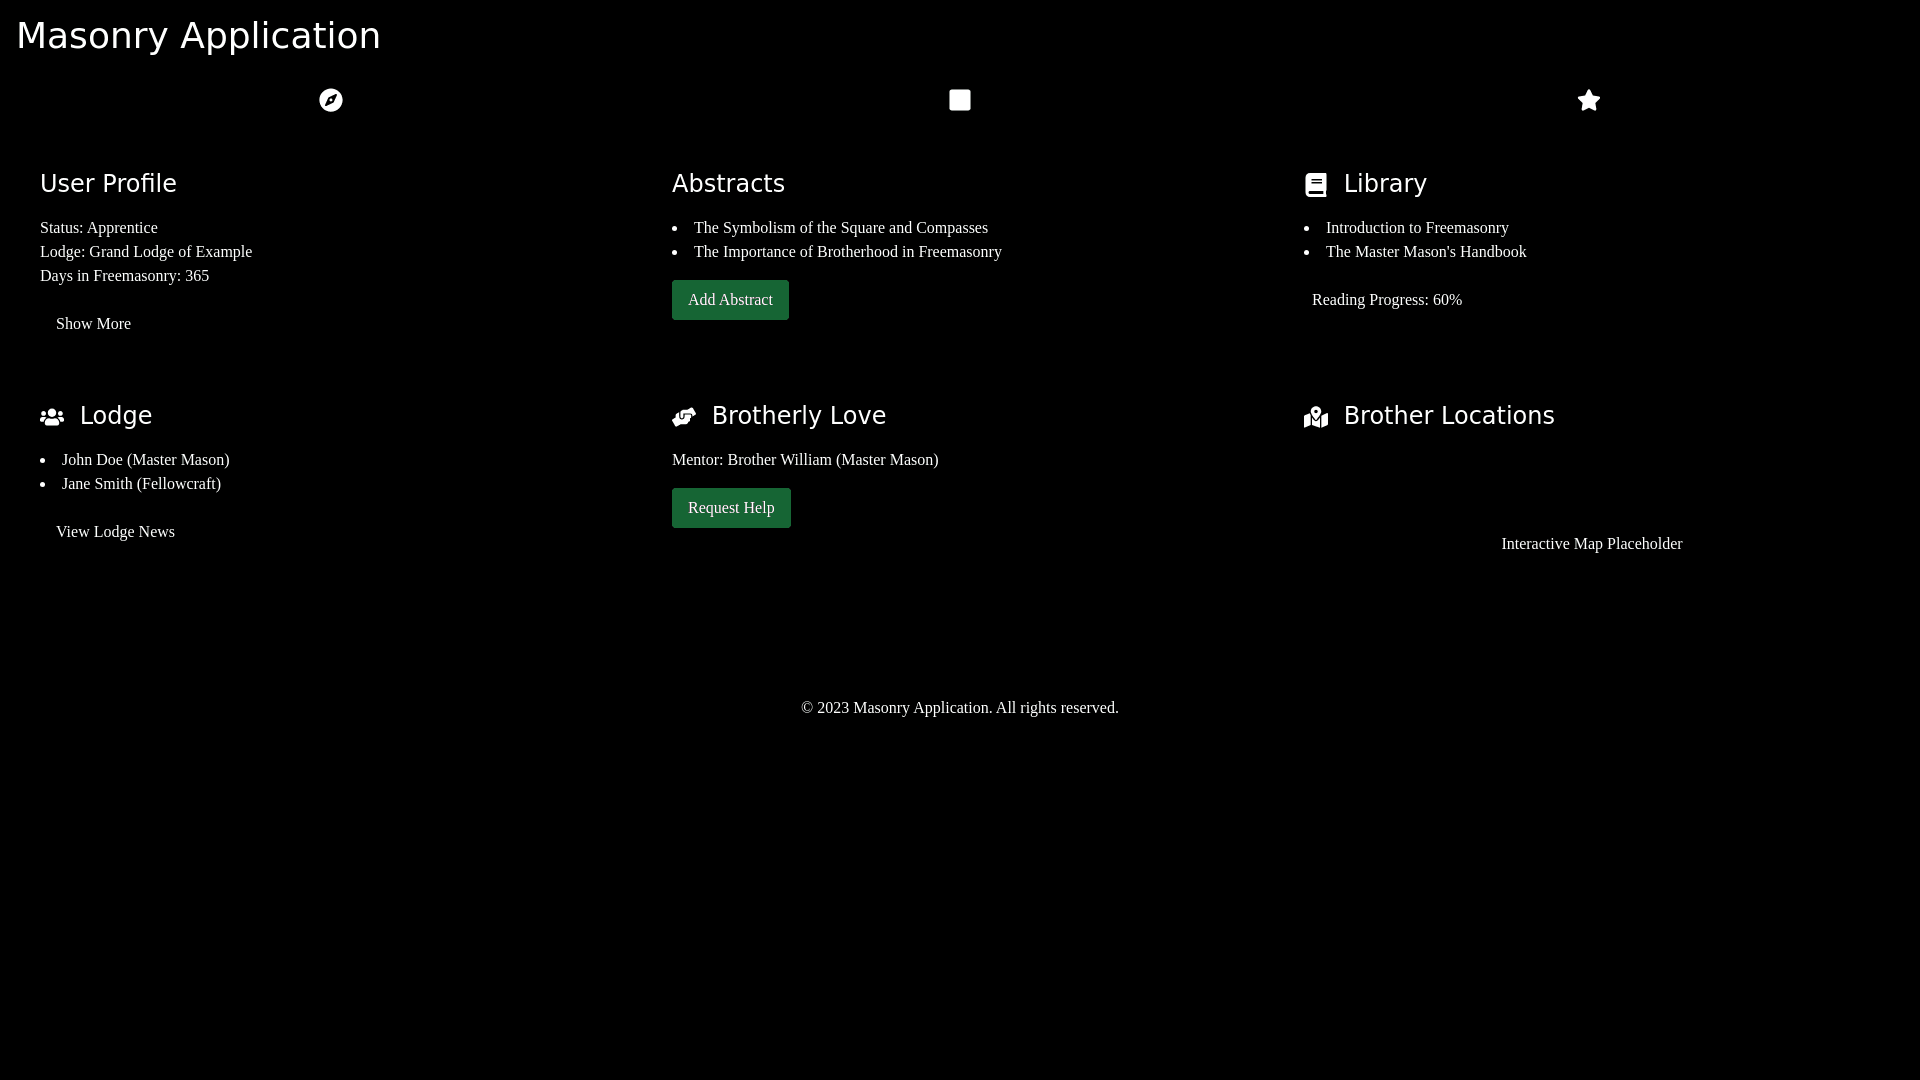This screenshot has height=1080, width=1920.
Task: Click the compass navigation icon
Action: click(331, 100)
